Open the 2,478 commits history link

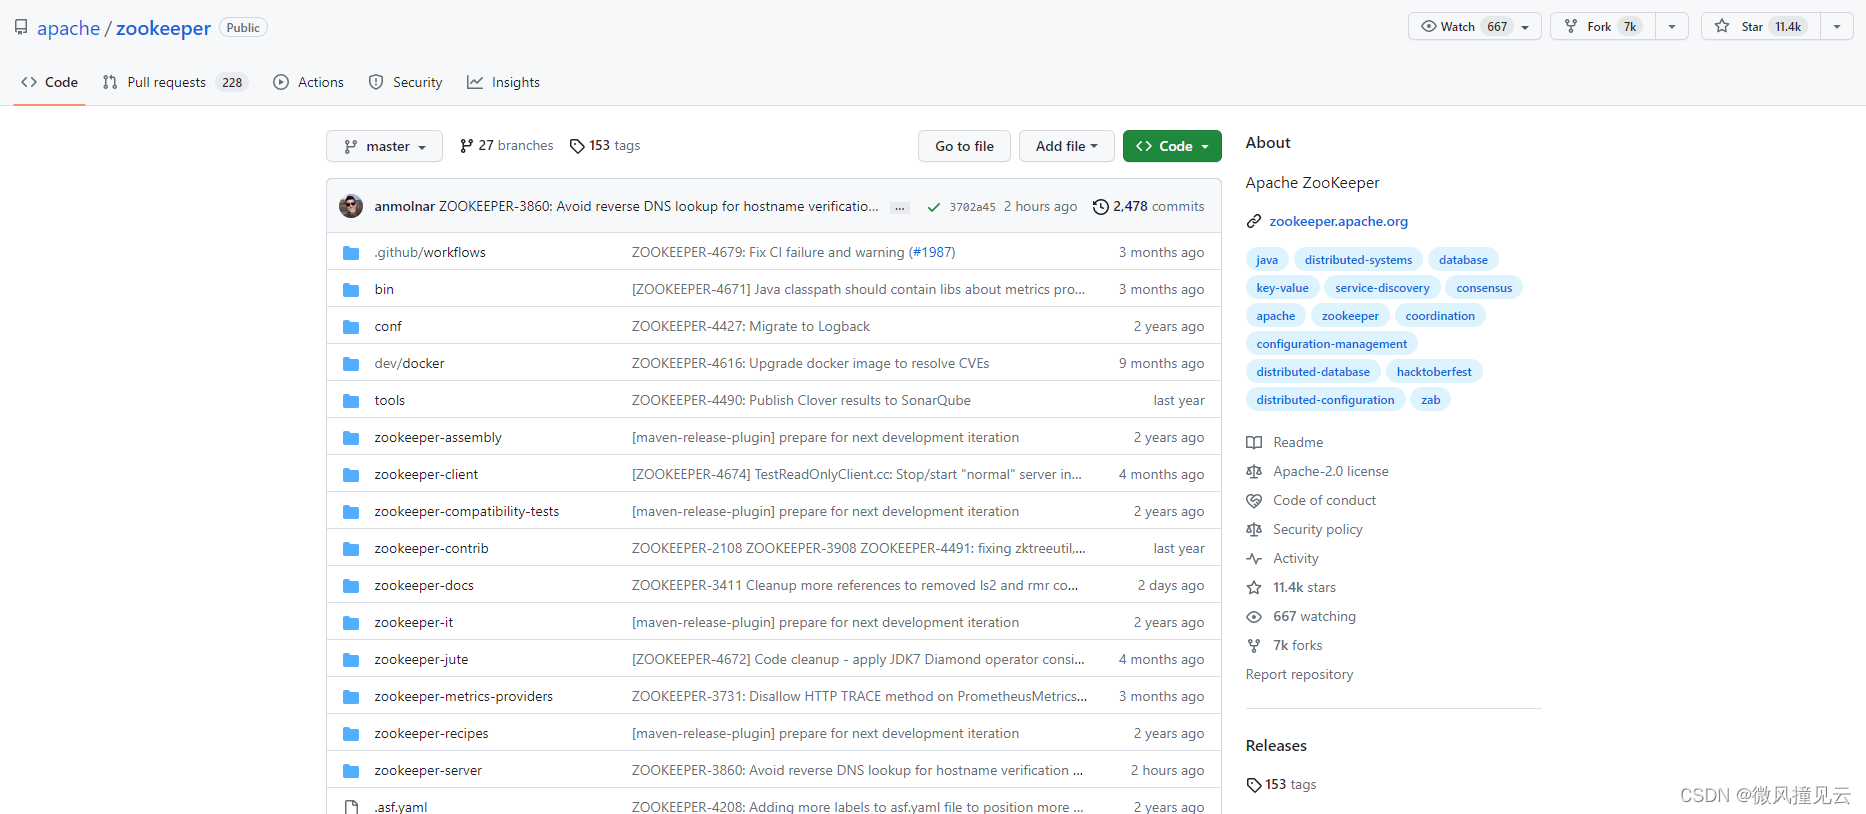1148,207
